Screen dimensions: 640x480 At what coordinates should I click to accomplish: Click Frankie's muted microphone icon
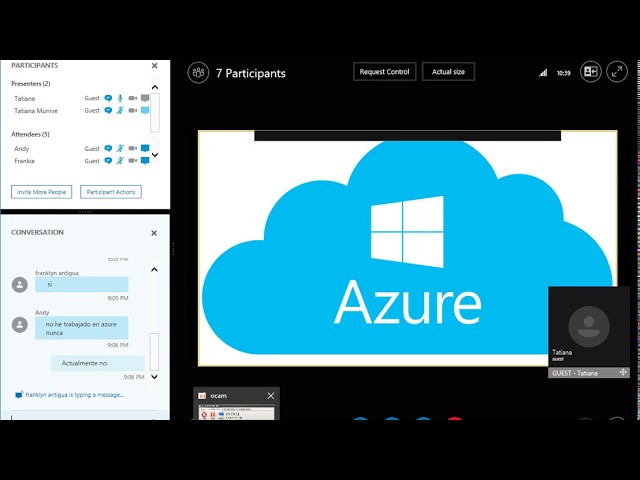120,161
